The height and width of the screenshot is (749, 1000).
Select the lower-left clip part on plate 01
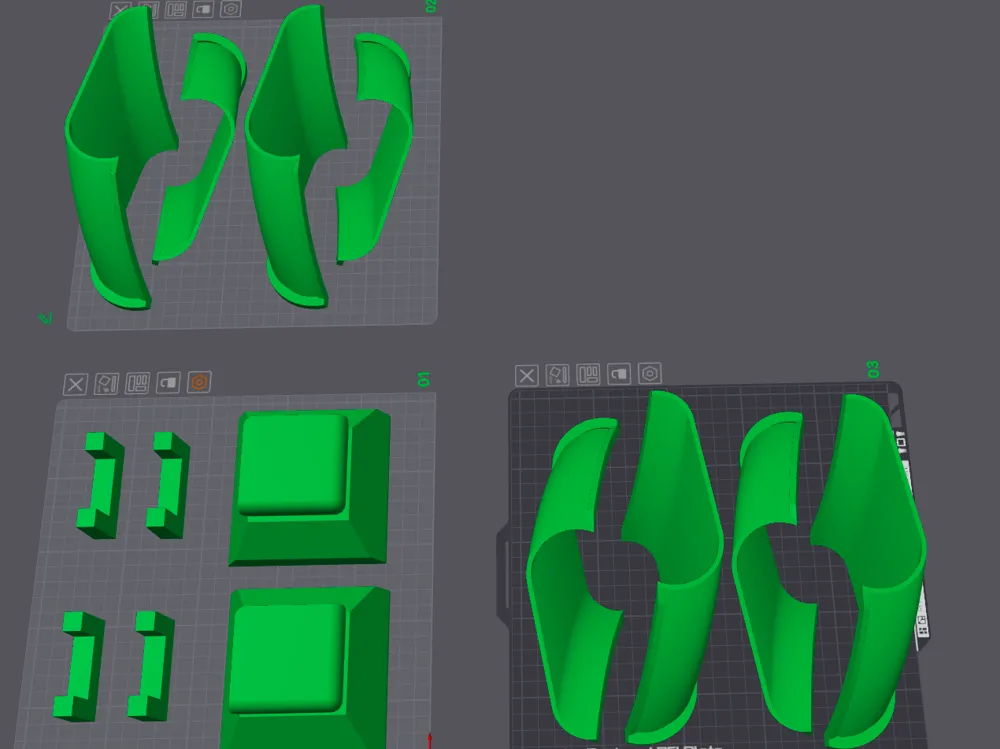pyautogui.click(x=79, y=666)
